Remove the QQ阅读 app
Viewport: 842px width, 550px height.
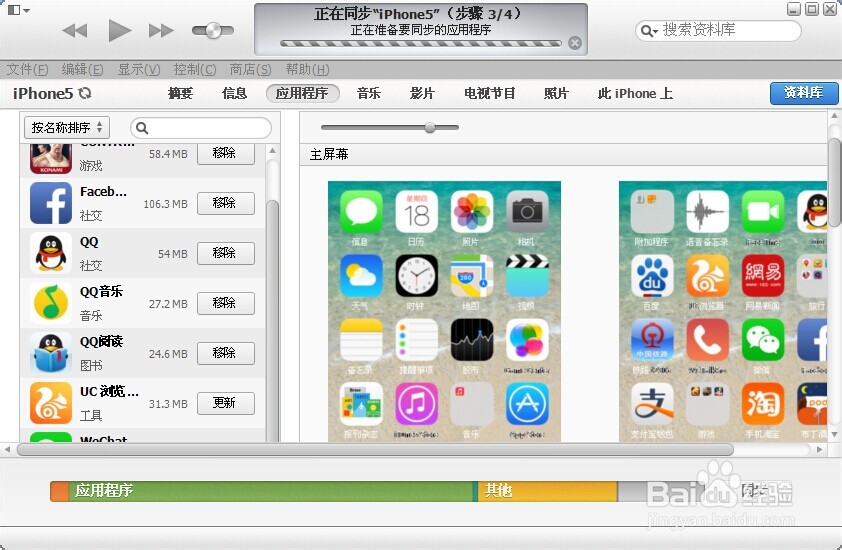[226, 353]
